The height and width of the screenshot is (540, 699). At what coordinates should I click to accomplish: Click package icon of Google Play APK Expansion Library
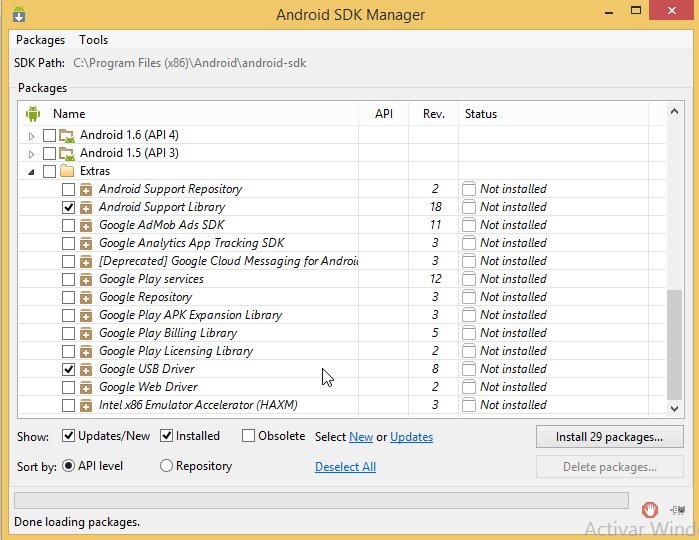pyautogui.click(x=86, y=315)
